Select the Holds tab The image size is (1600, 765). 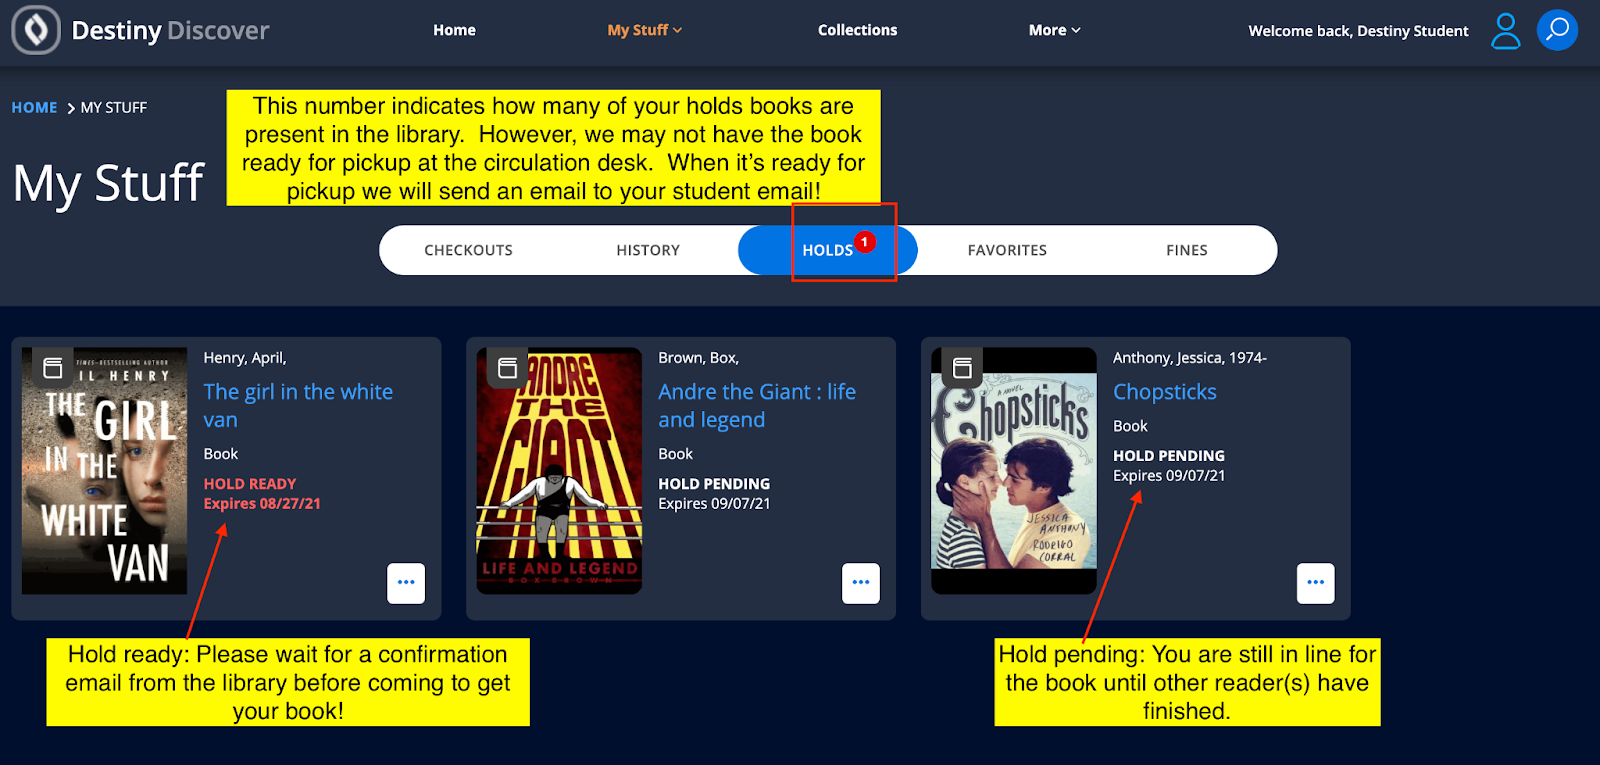[x=828, y=250]
